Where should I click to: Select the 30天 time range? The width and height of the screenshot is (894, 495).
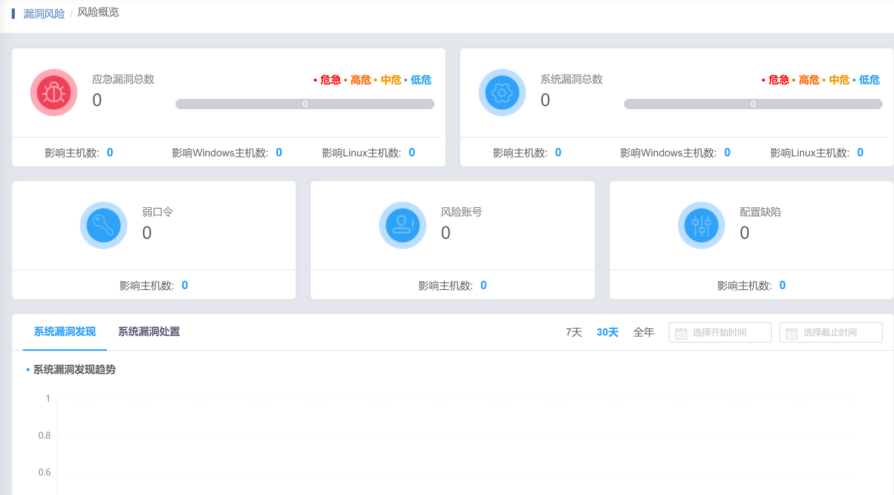point(607,332)
